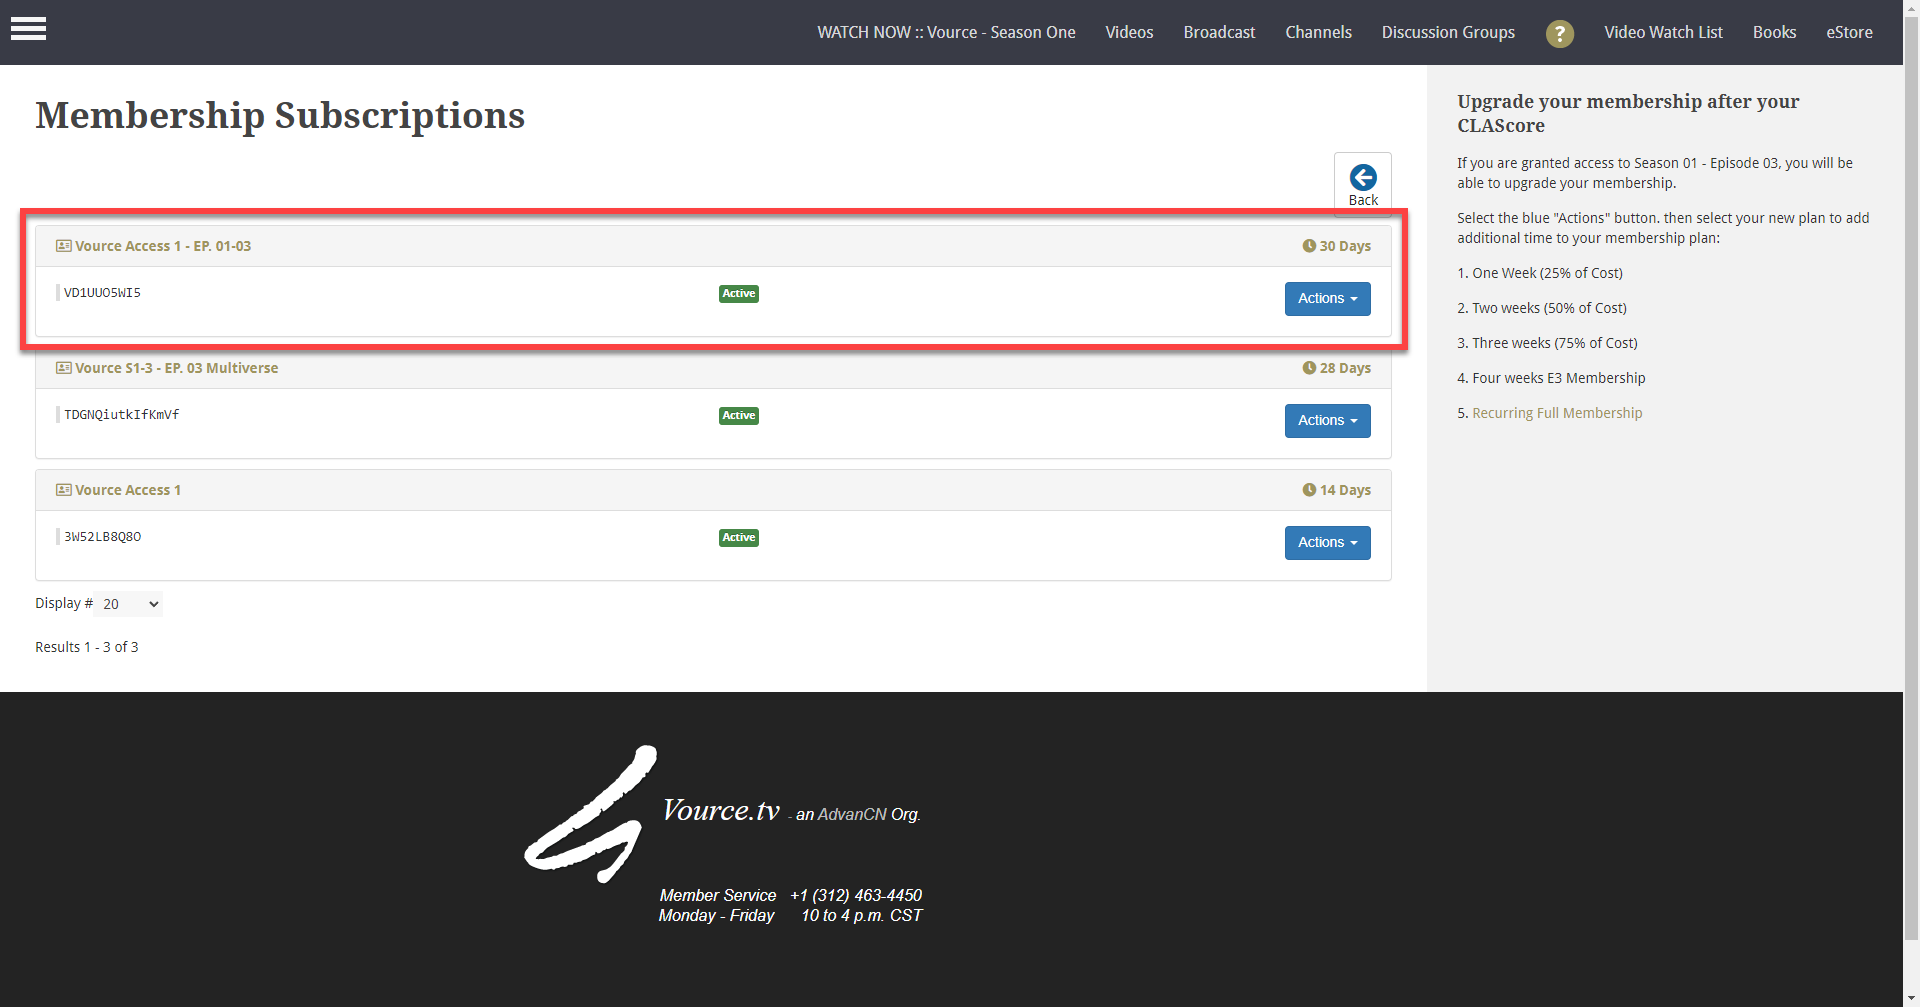Go to the Videos menu item

[1129, 33]
